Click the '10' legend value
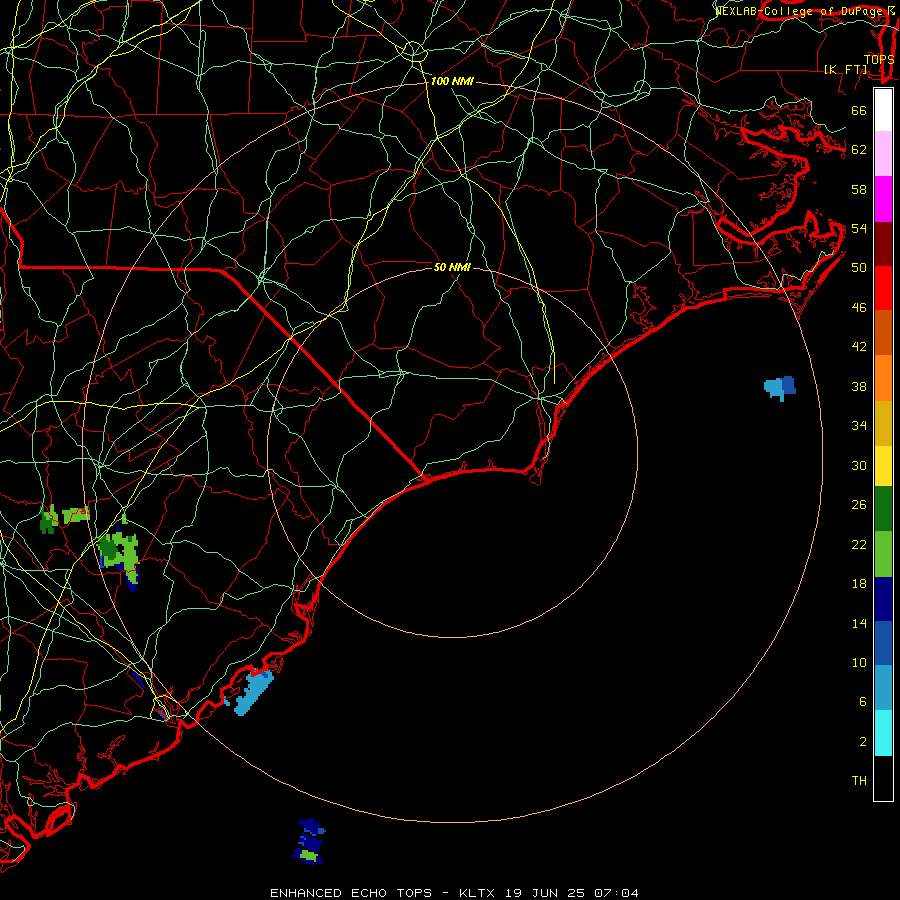This screenshot has width=900, height=900. coord(859,662)
